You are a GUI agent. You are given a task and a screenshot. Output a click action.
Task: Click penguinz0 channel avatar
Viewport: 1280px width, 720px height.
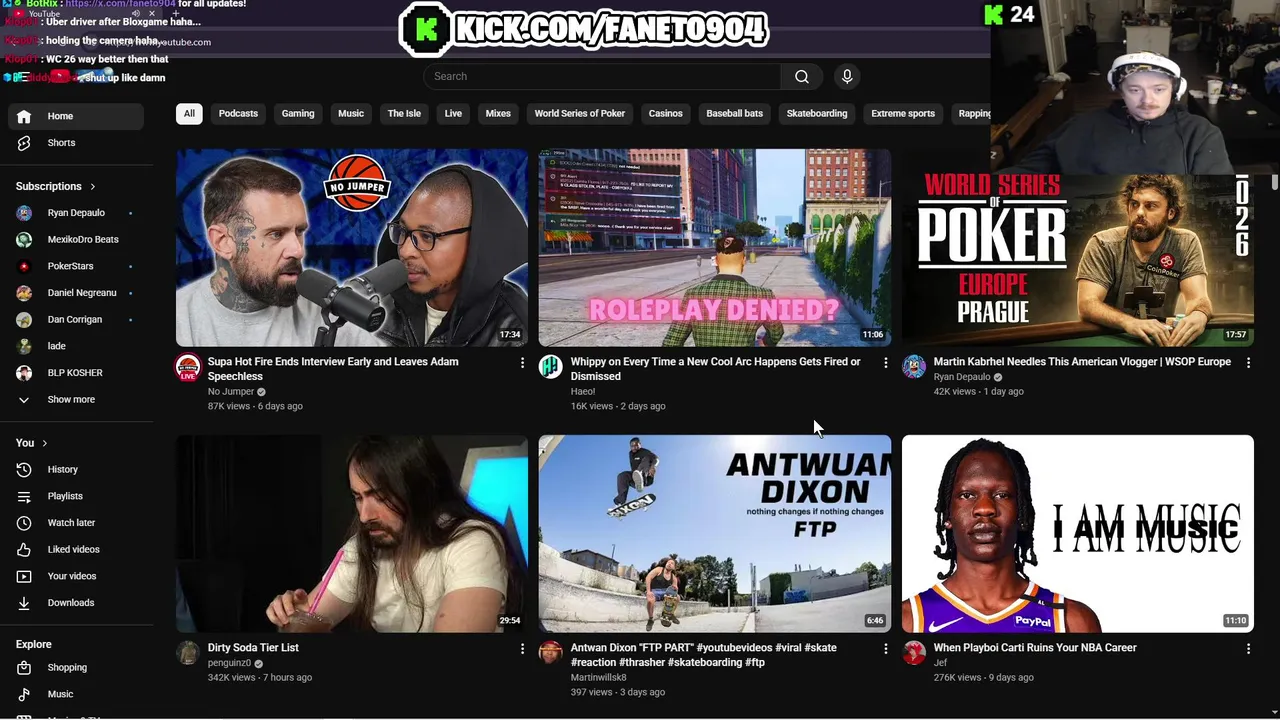pos(188,653)
